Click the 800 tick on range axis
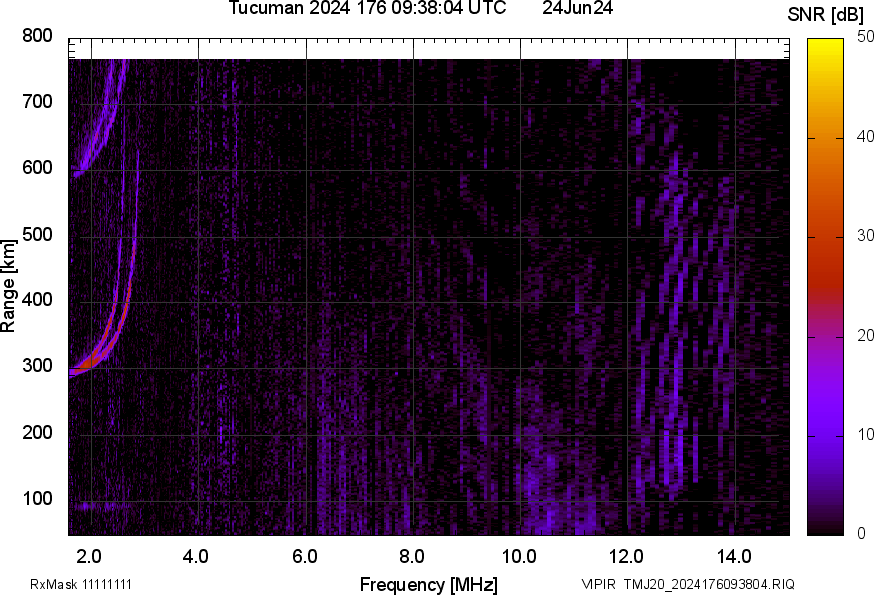Image resolution: width=874 pixels, height=595 pixels. [37, 36]
